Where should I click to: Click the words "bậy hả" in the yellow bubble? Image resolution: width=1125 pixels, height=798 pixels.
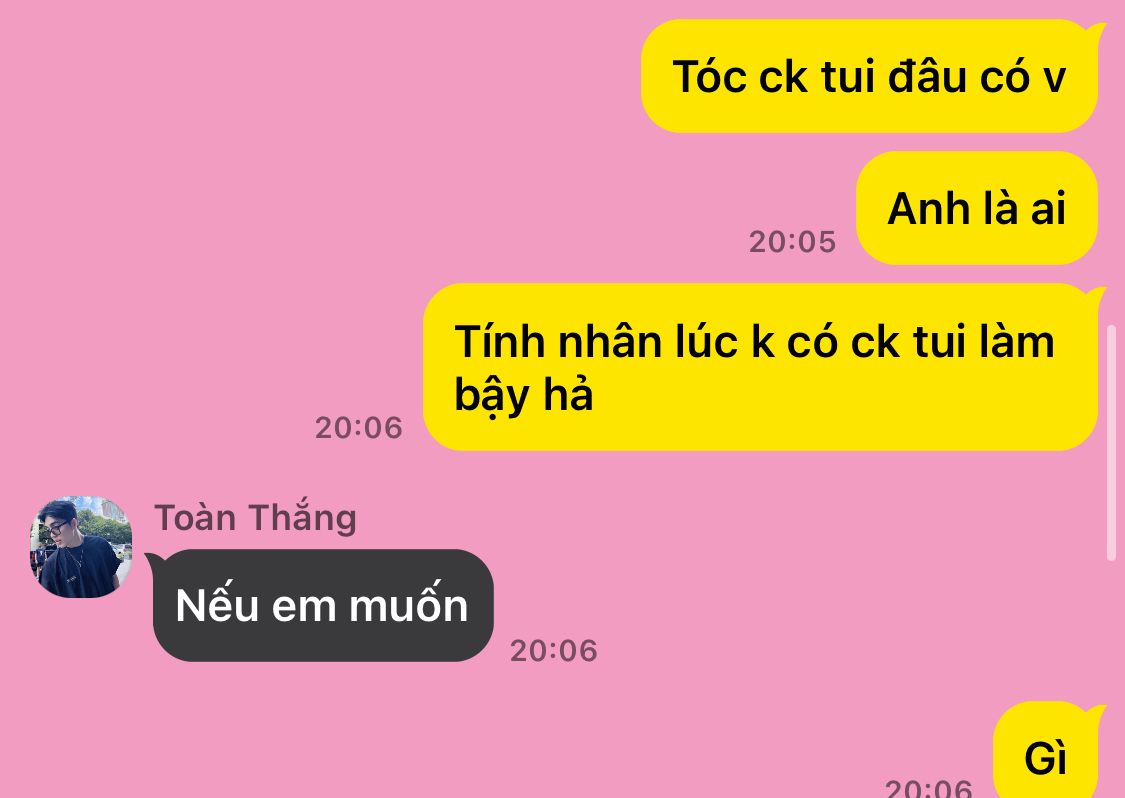pos(524,396)
